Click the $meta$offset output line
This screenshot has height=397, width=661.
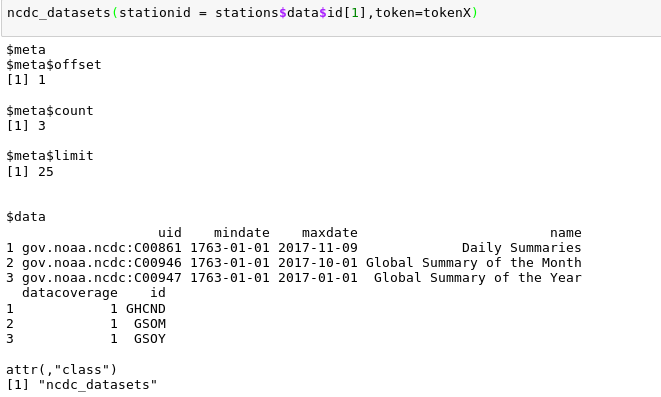54,65
